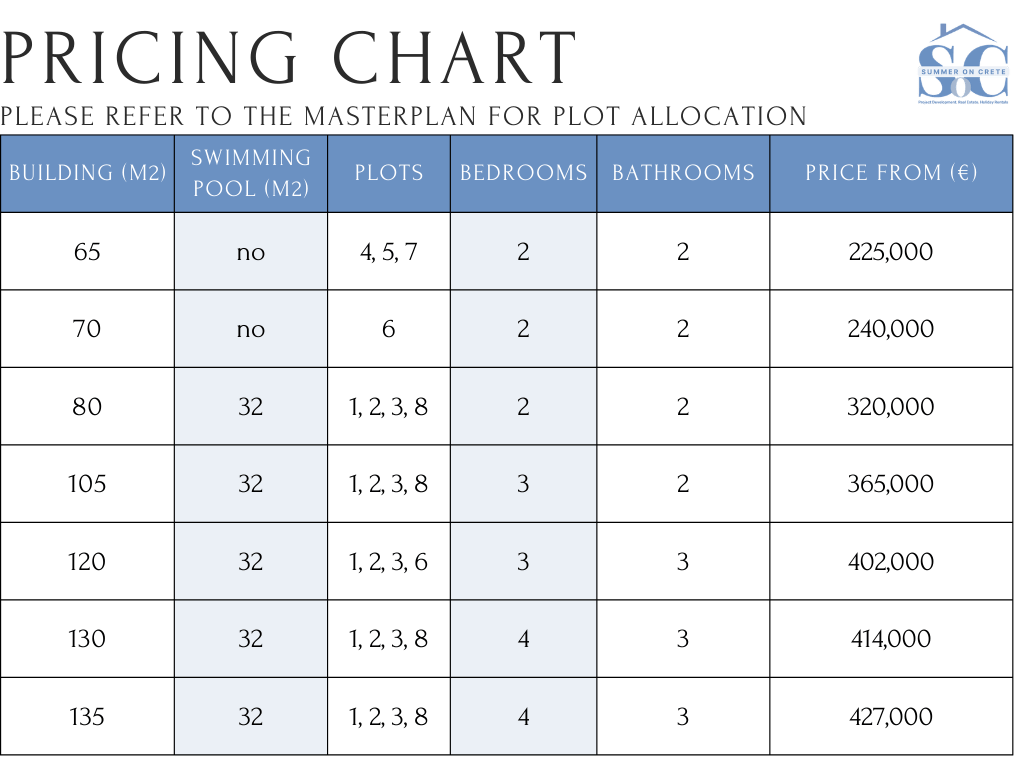Screen dimensions: 1024x768
Task: Click the plots cell reading 1, 2, 3, 6
Action: click(x=389, y=562)
